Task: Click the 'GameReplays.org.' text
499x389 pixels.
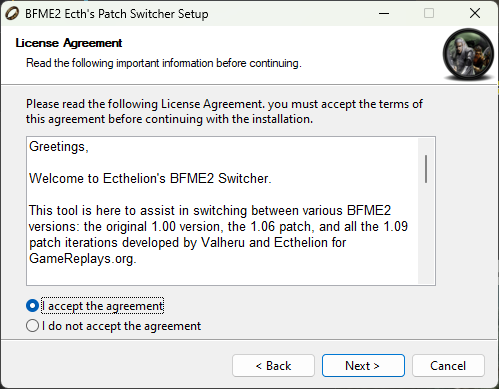Action: [x=83, y=259]
